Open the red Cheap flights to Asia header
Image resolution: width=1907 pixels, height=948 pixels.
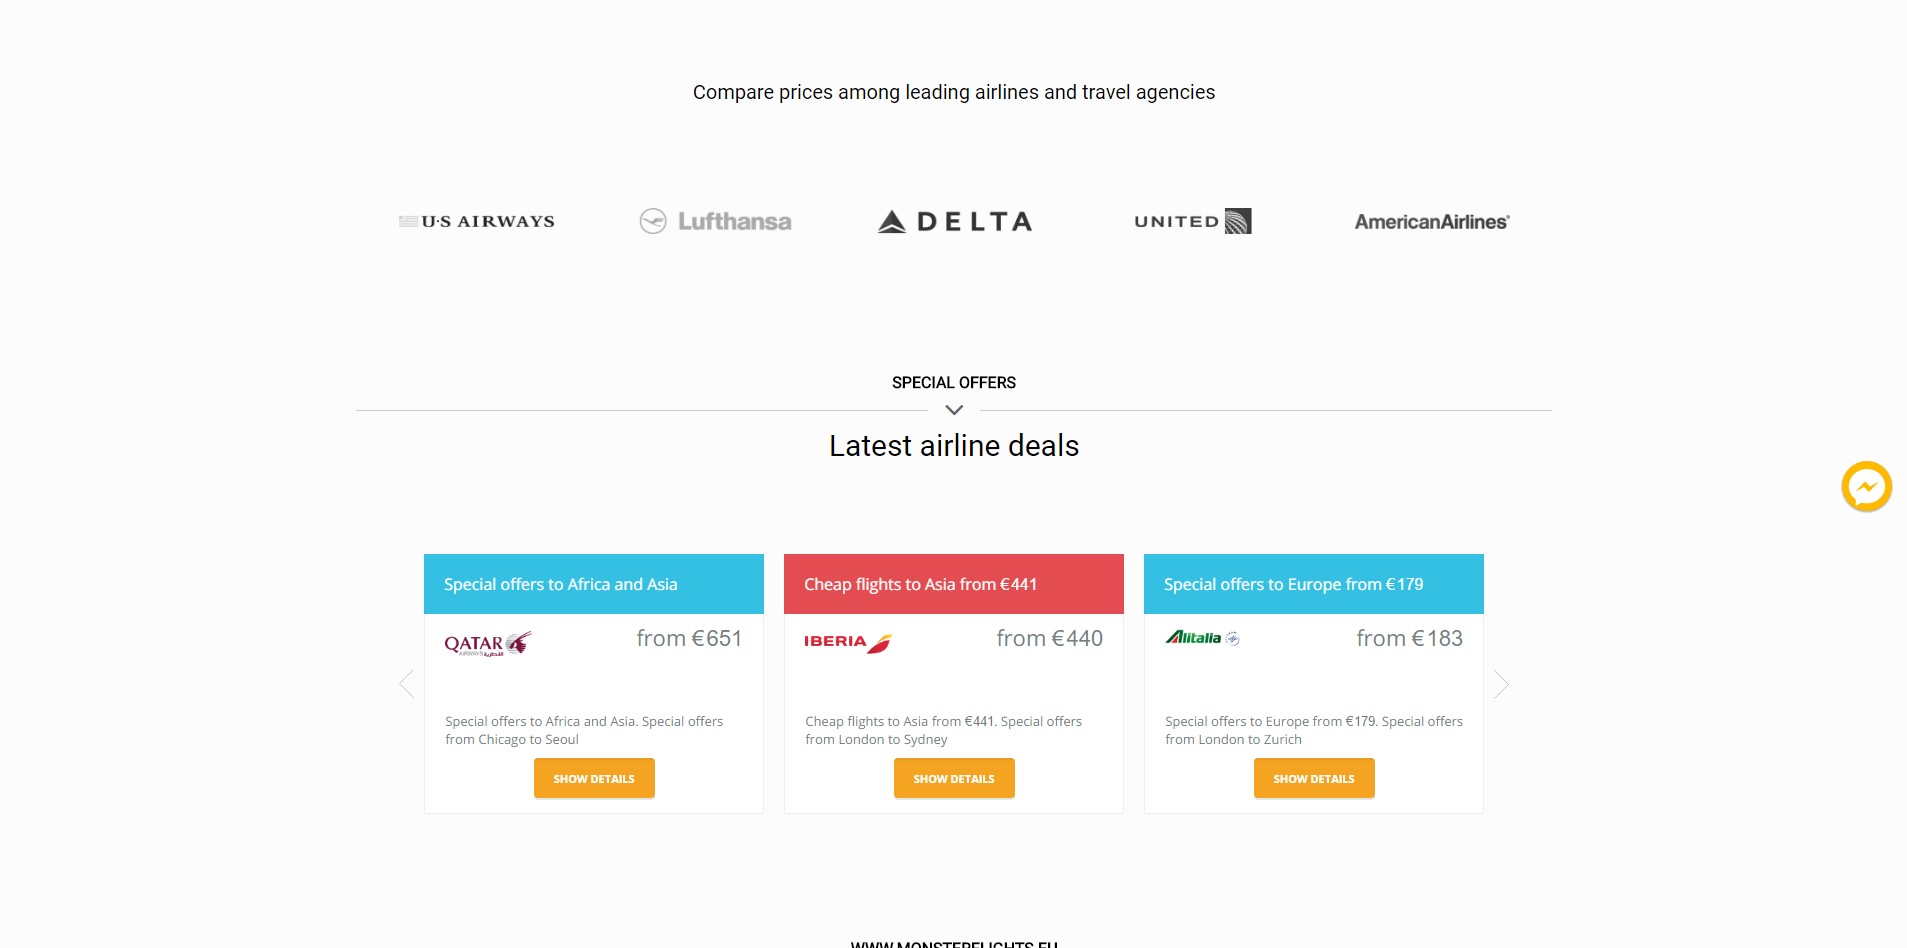954,584
